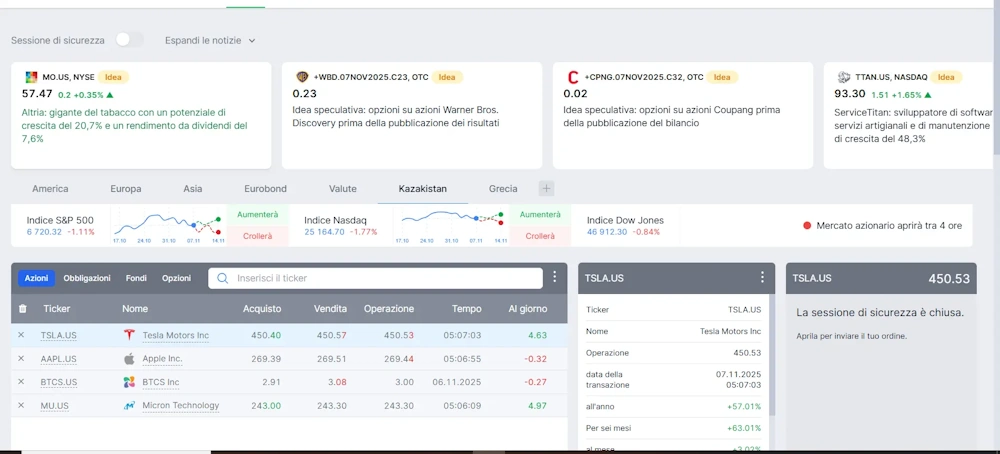Click the Tesla Motors logo icon
1000x454 pixels.
[129, 335]
